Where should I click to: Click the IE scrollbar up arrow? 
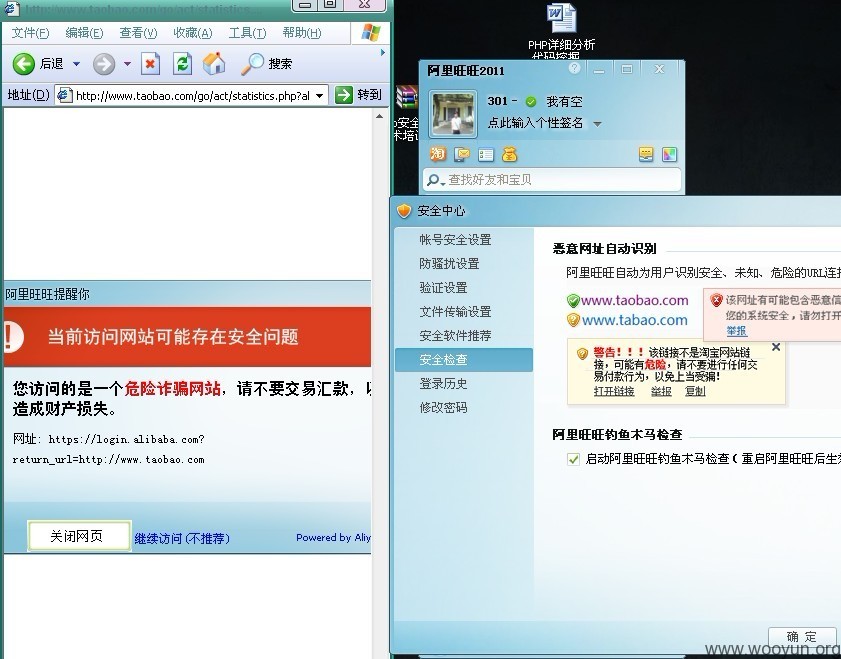click(379, 116)
